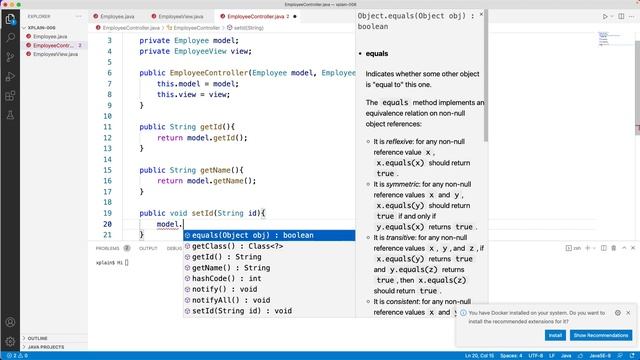Choose hashCode() : int suggestion
The height and width of the screenshot is (360, 640).
269,278
